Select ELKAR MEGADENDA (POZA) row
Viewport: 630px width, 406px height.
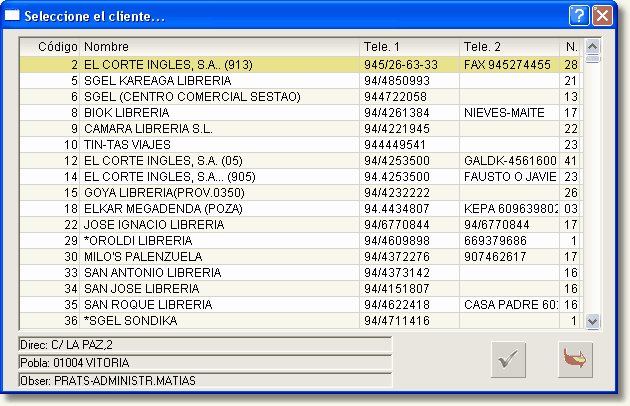pyautogui.click(x=301, y=209)
